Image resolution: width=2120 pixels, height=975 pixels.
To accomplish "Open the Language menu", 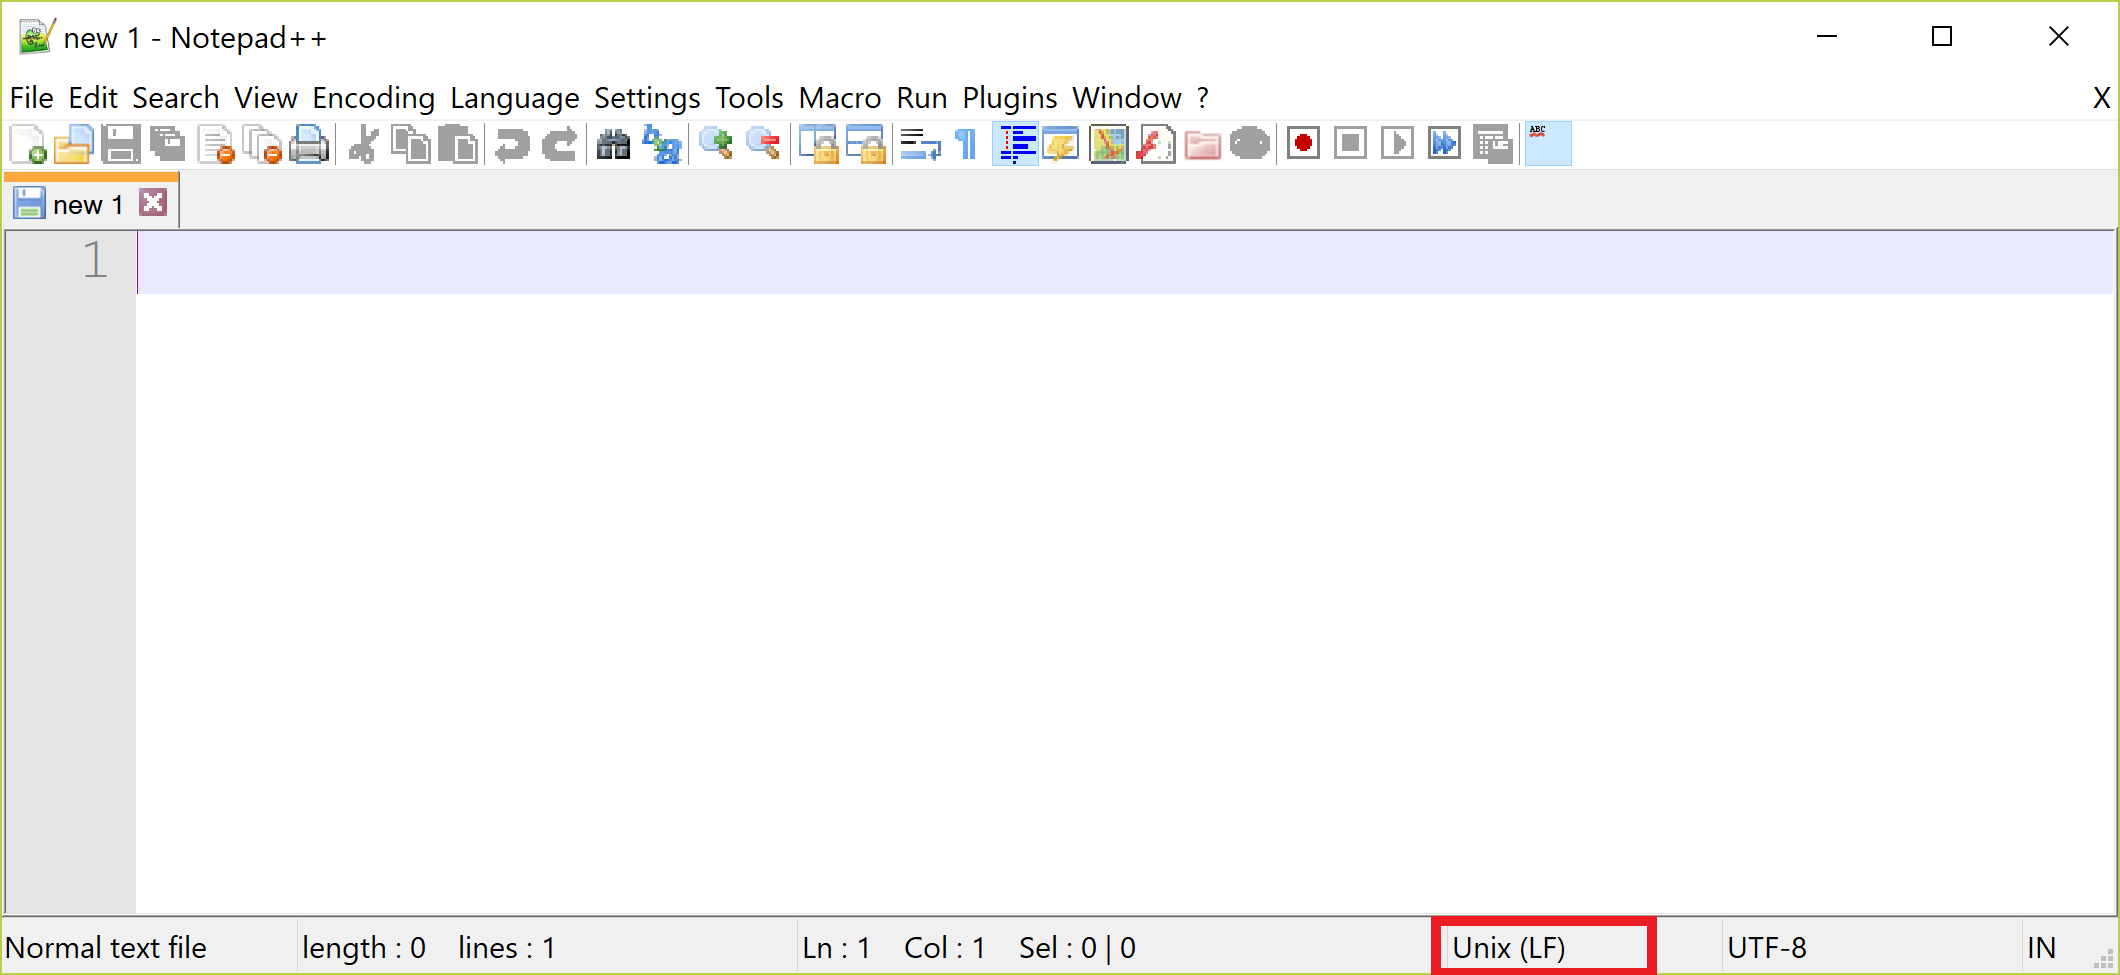I will pos(515,98).
